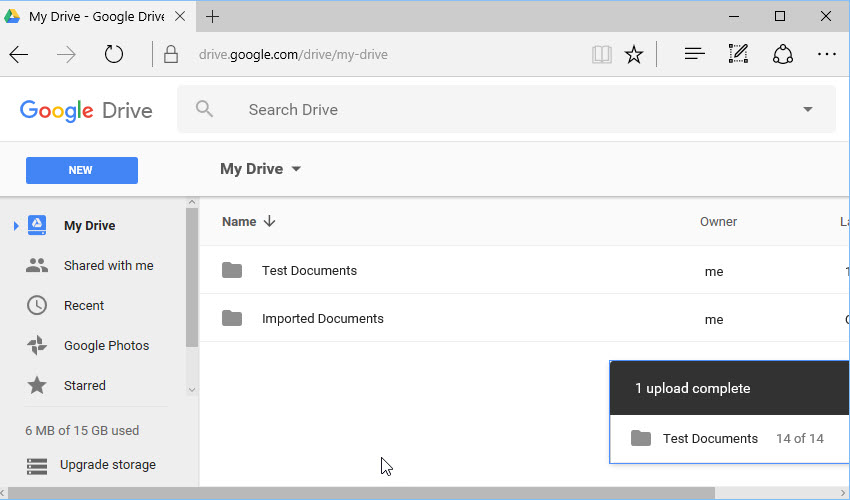The image size is (850, 500).
Task: Click the Test Documents folder icon in list
Action: 232,270
